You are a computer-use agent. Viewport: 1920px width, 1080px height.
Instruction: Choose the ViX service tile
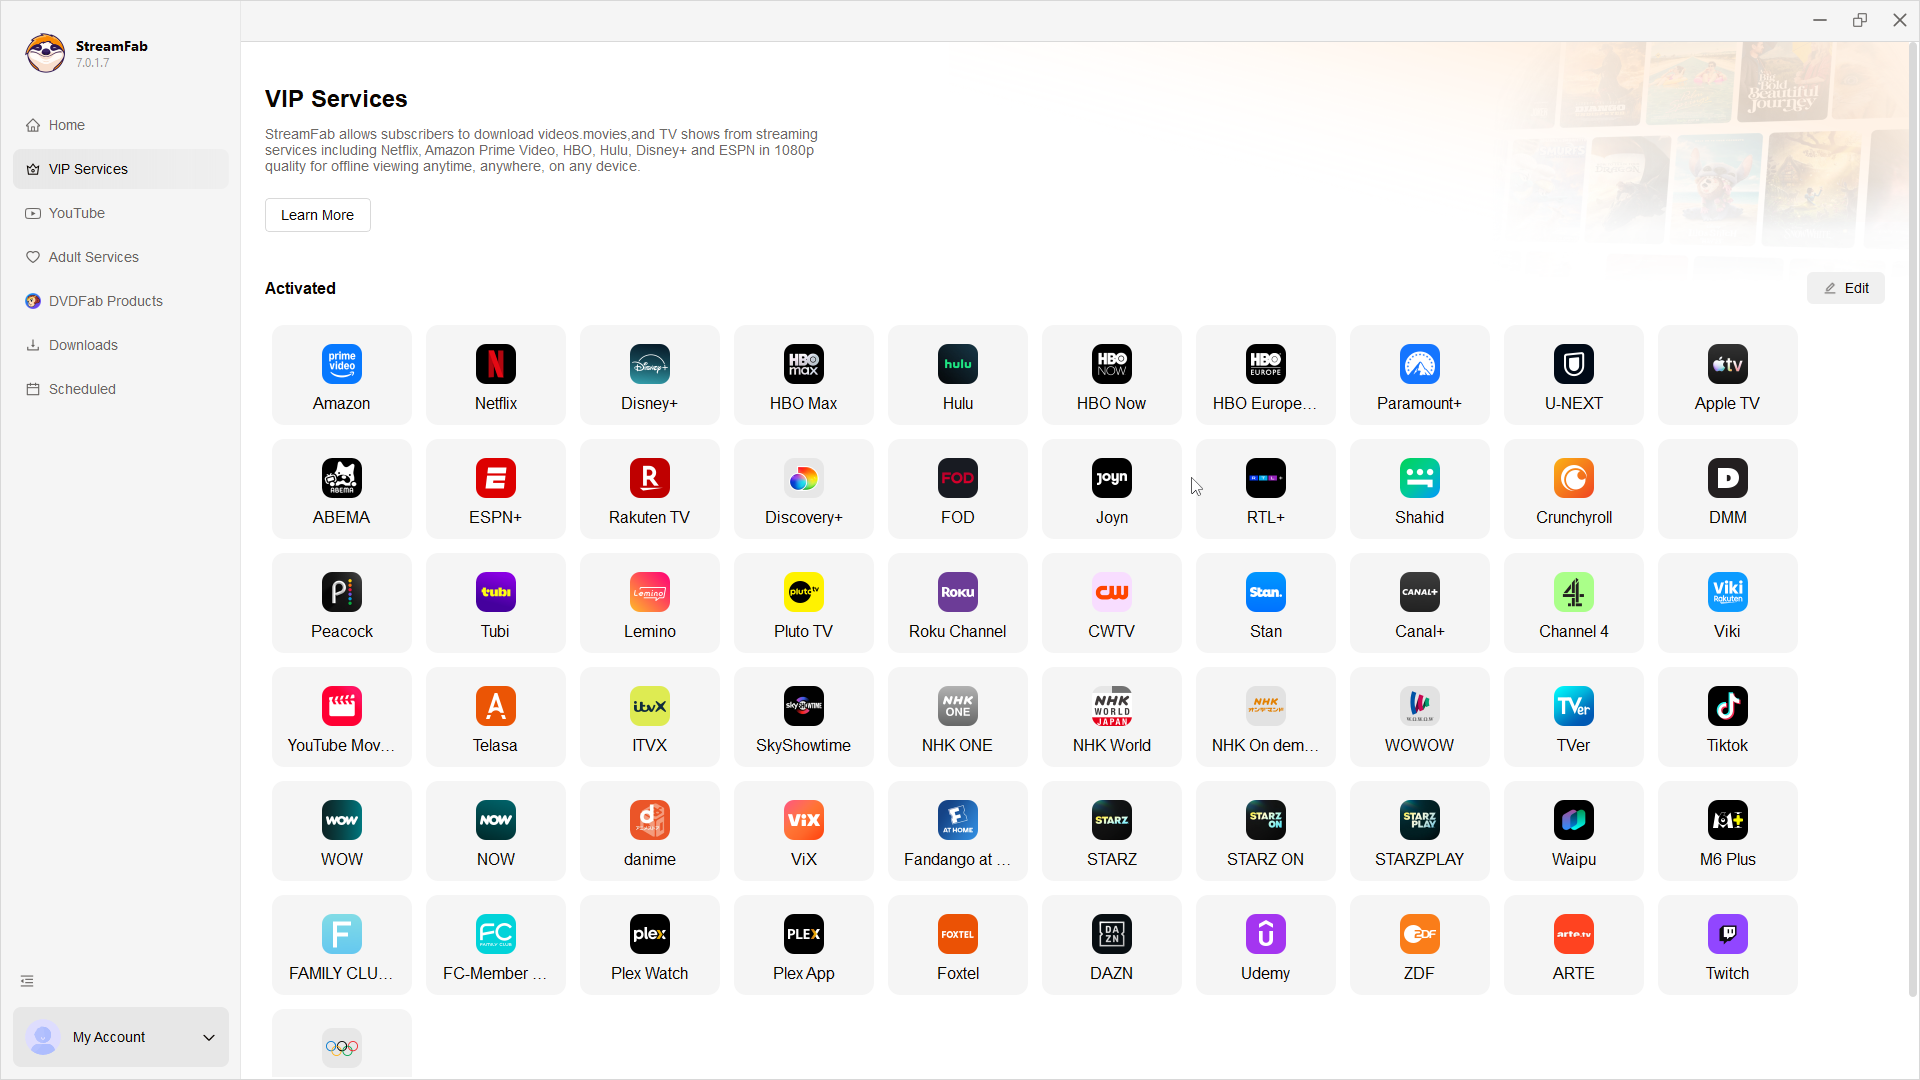coord(803,831)
